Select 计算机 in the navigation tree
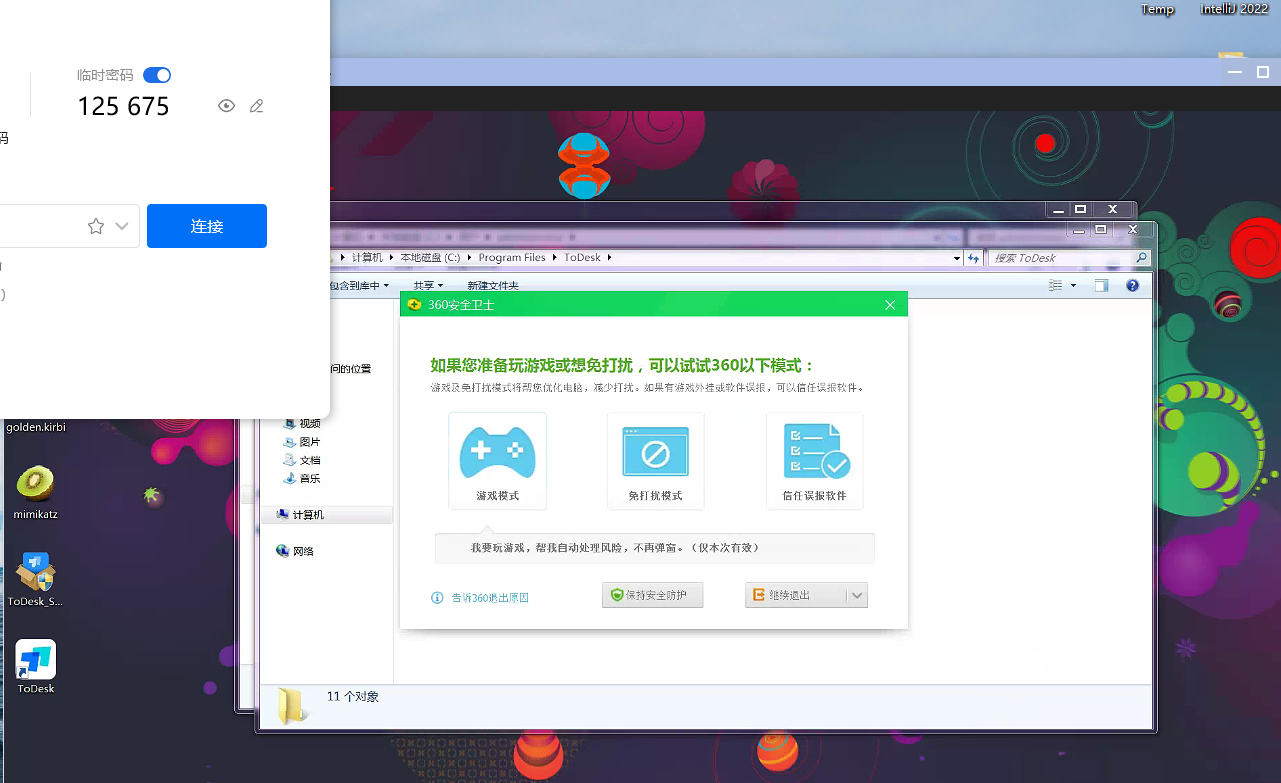Screen dimensions: 1281x783 click(308, 515)
